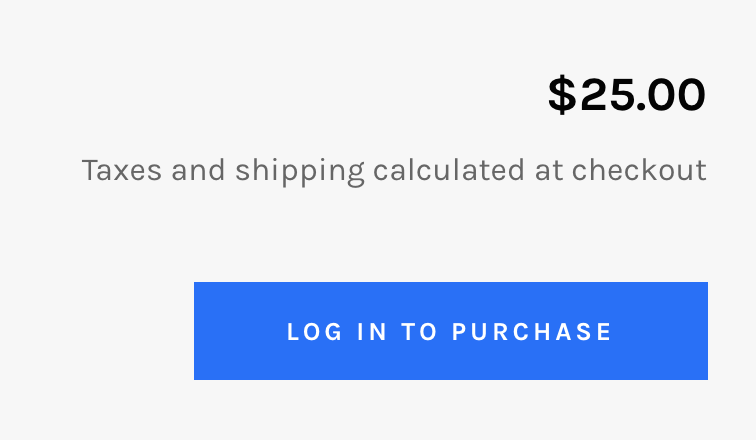Click the "25" digits in the price
This screenshot has width=756, height=440.
(601, 96)
